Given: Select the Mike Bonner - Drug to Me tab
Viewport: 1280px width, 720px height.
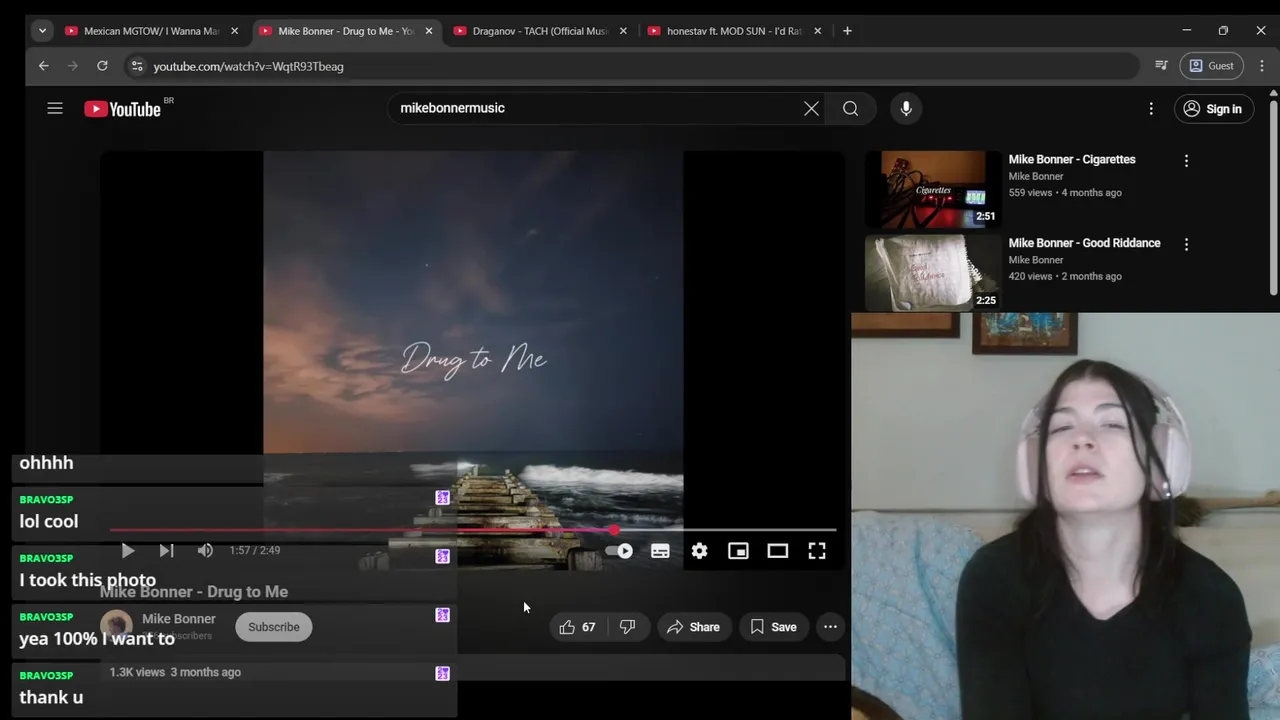Looking at the screenshot, I should 345,31.
